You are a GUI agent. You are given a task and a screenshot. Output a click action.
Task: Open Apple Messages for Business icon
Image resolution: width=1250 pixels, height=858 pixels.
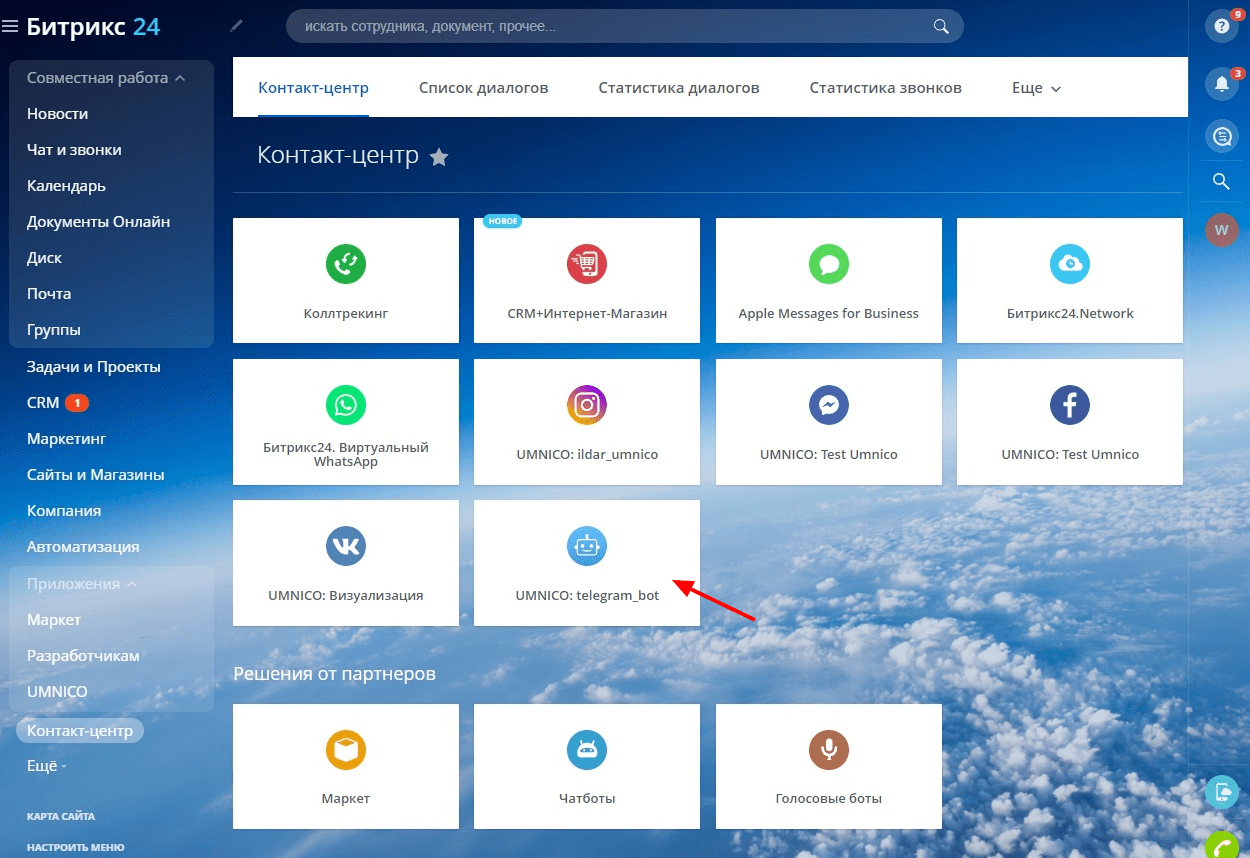(x=828, y=264)
